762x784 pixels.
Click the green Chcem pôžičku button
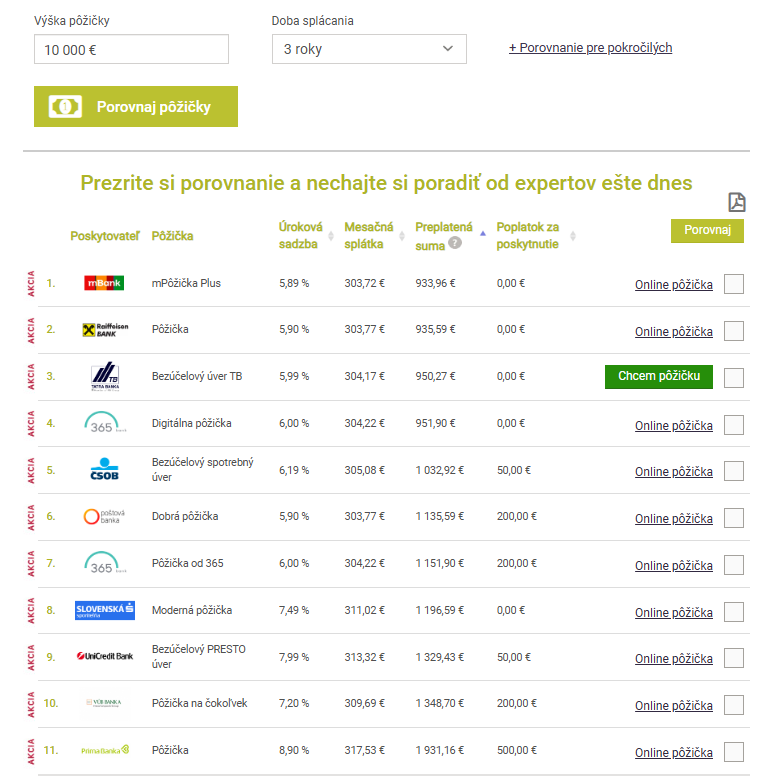tap(658, 377)
